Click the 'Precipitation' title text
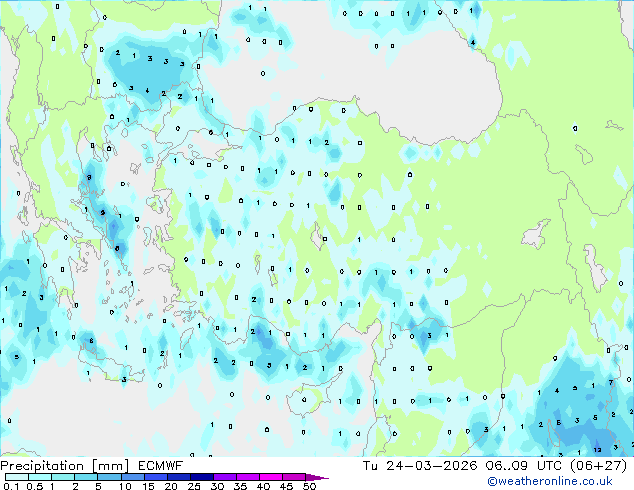The height and width of the screenshot is (490, 634). 42,466
